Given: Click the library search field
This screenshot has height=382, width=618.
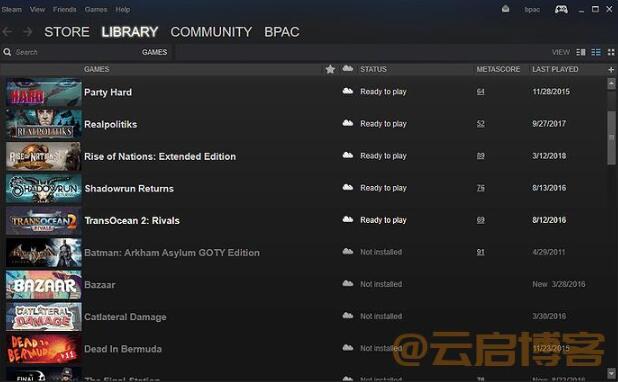Looking at the screenshot, I should (x=75, y=52).
